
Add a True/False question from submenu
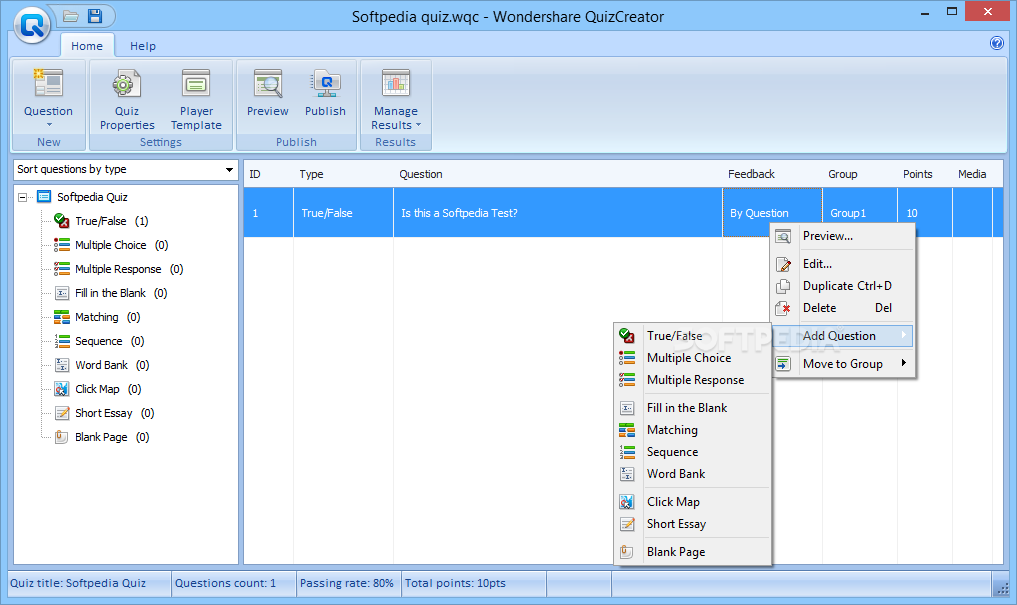pyautogui.click(x=693, y=336)
